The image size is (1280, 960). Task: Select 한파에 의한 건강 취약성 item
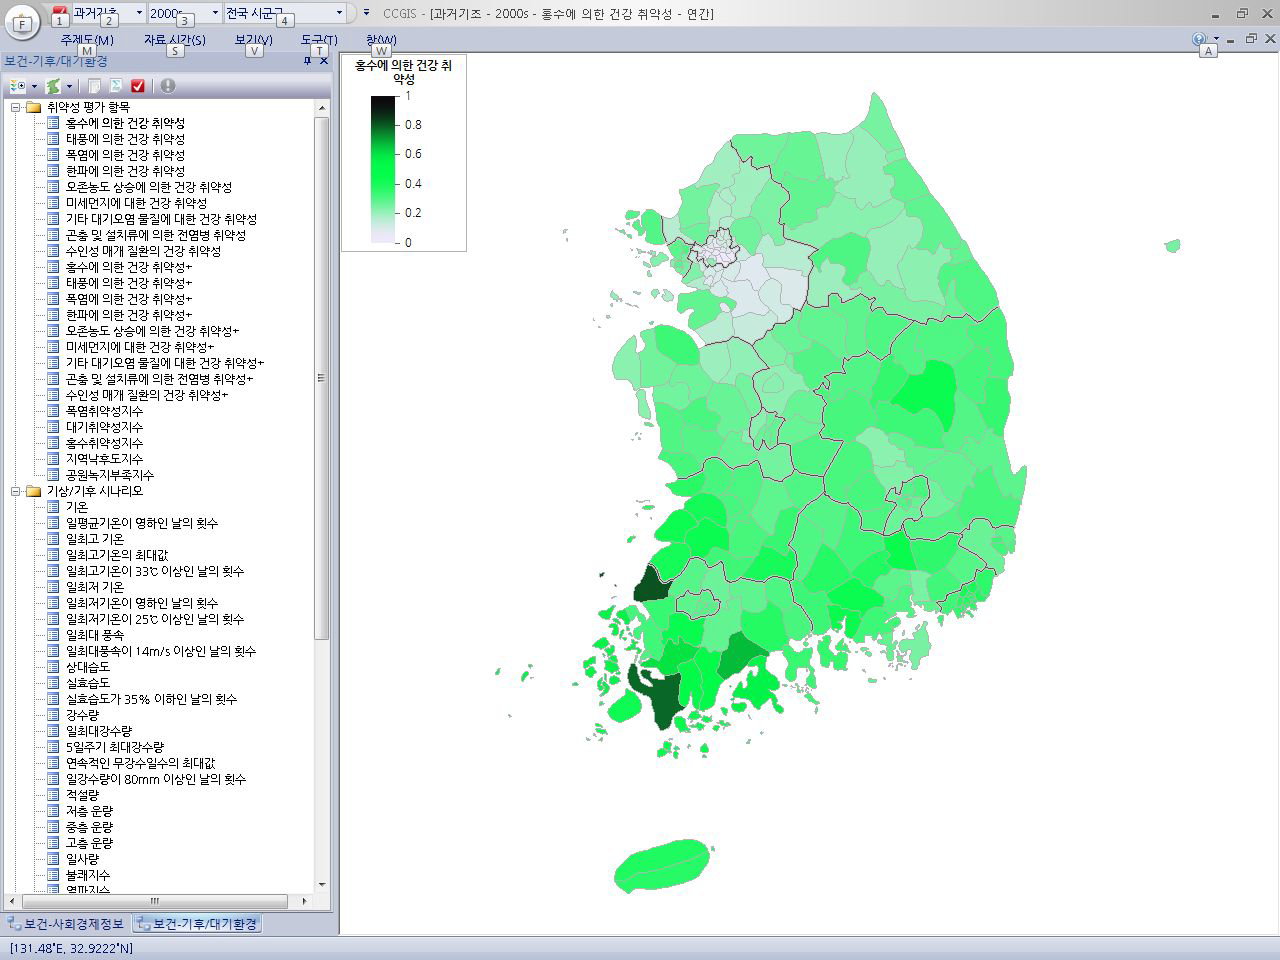125,171
